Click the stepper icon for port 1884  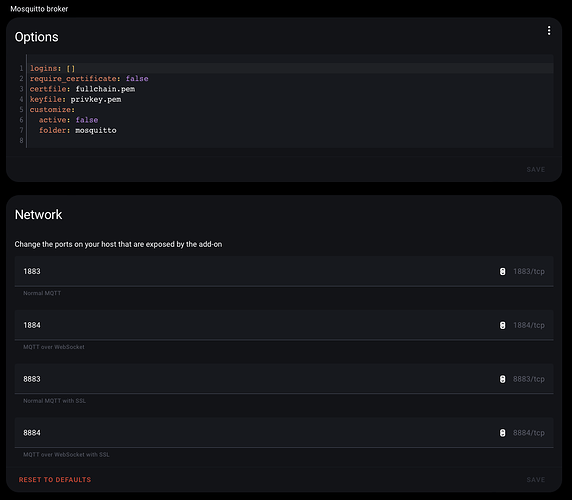coord(502,325)
